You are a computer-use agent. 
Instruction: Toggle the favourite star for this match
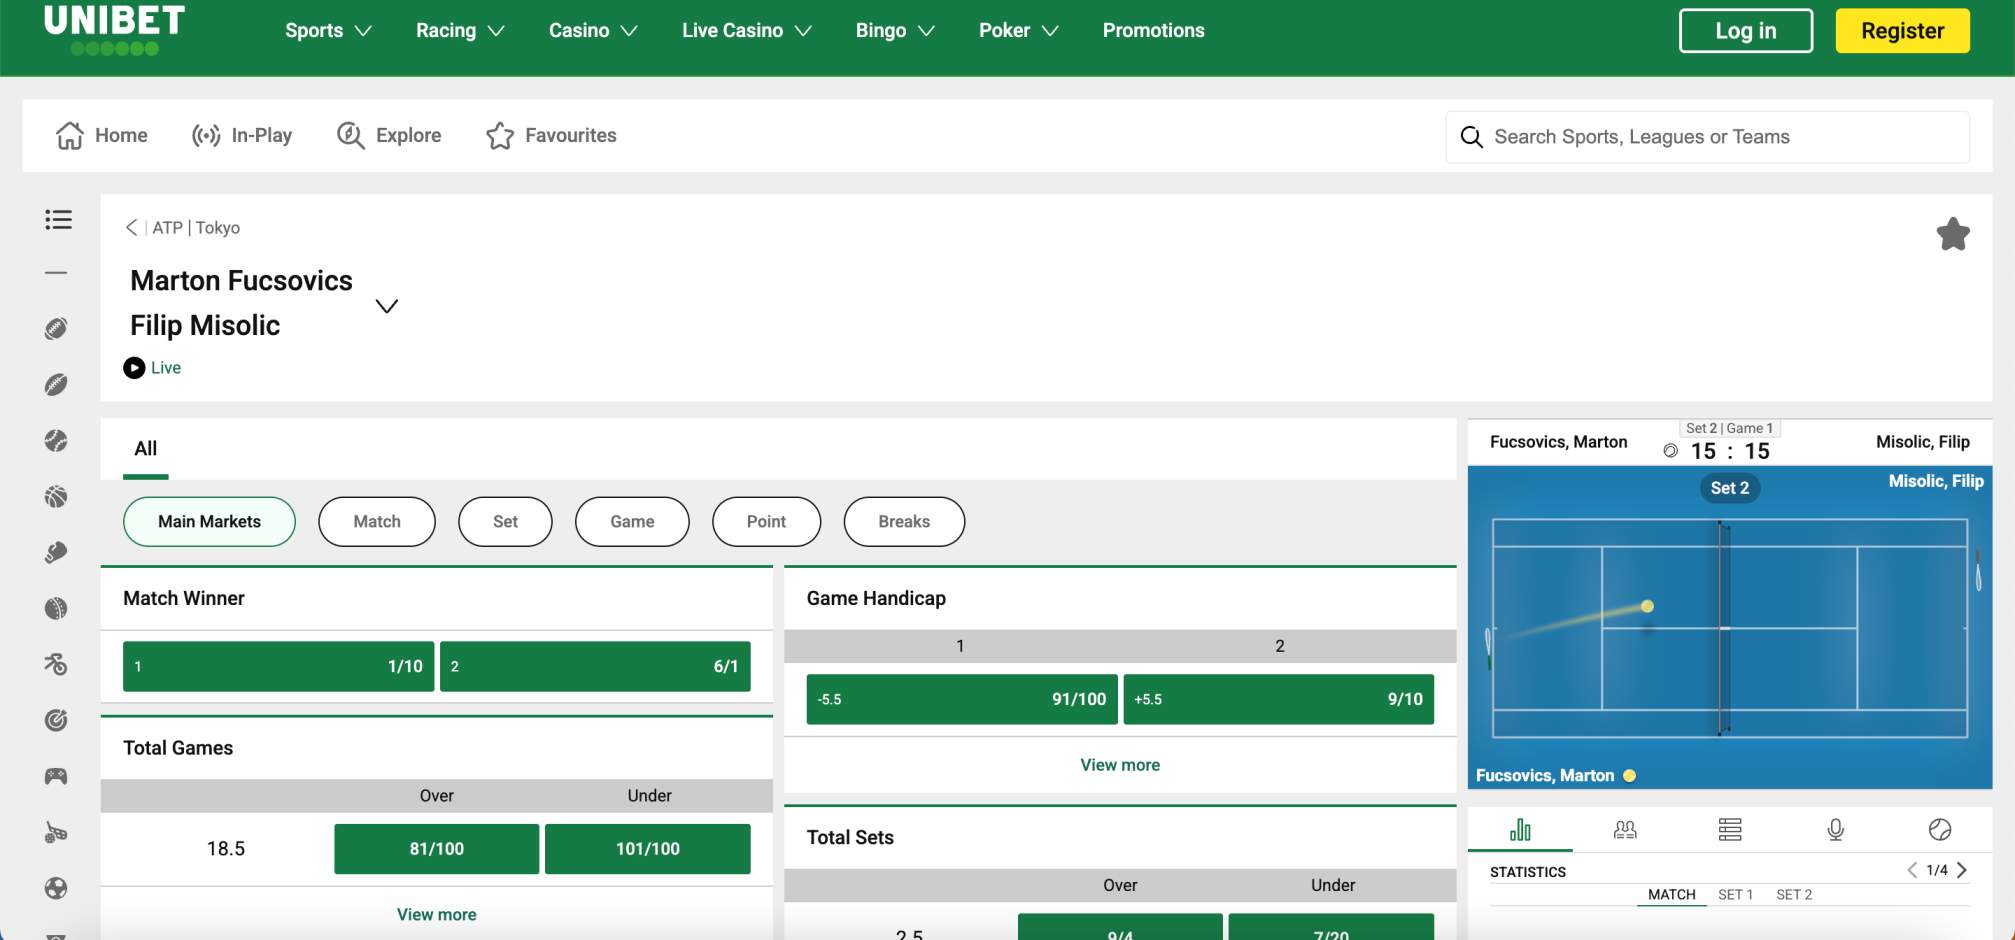[x=1953, y=233]
